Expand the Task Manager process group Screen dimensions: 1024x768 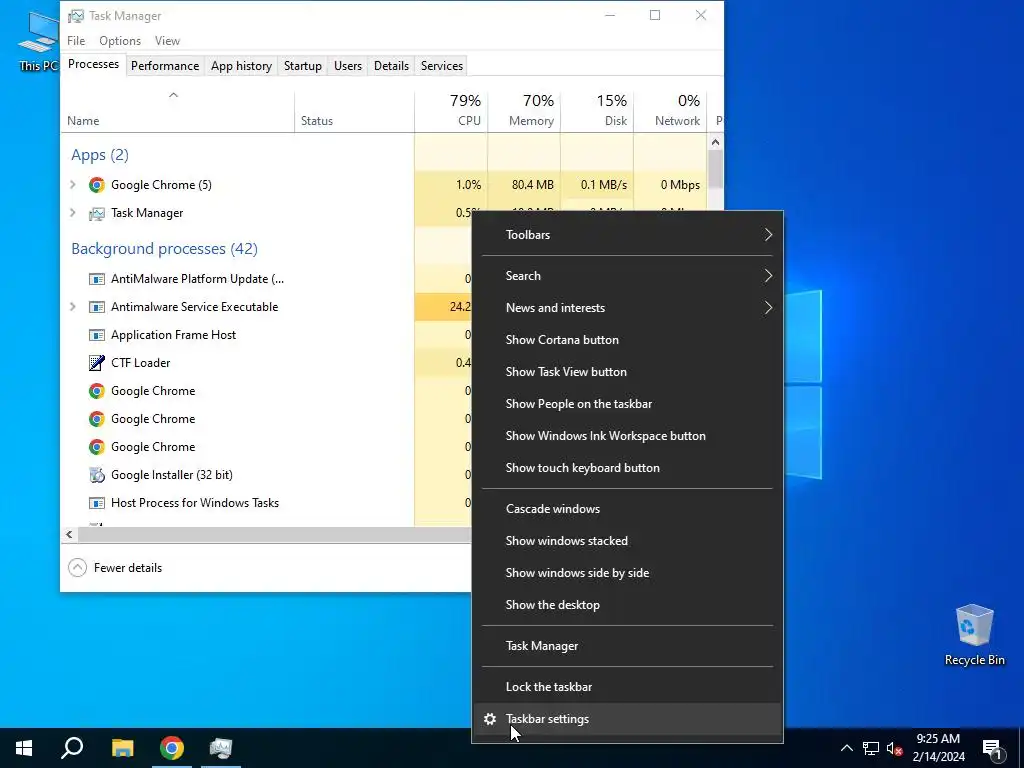pos(72,213)
